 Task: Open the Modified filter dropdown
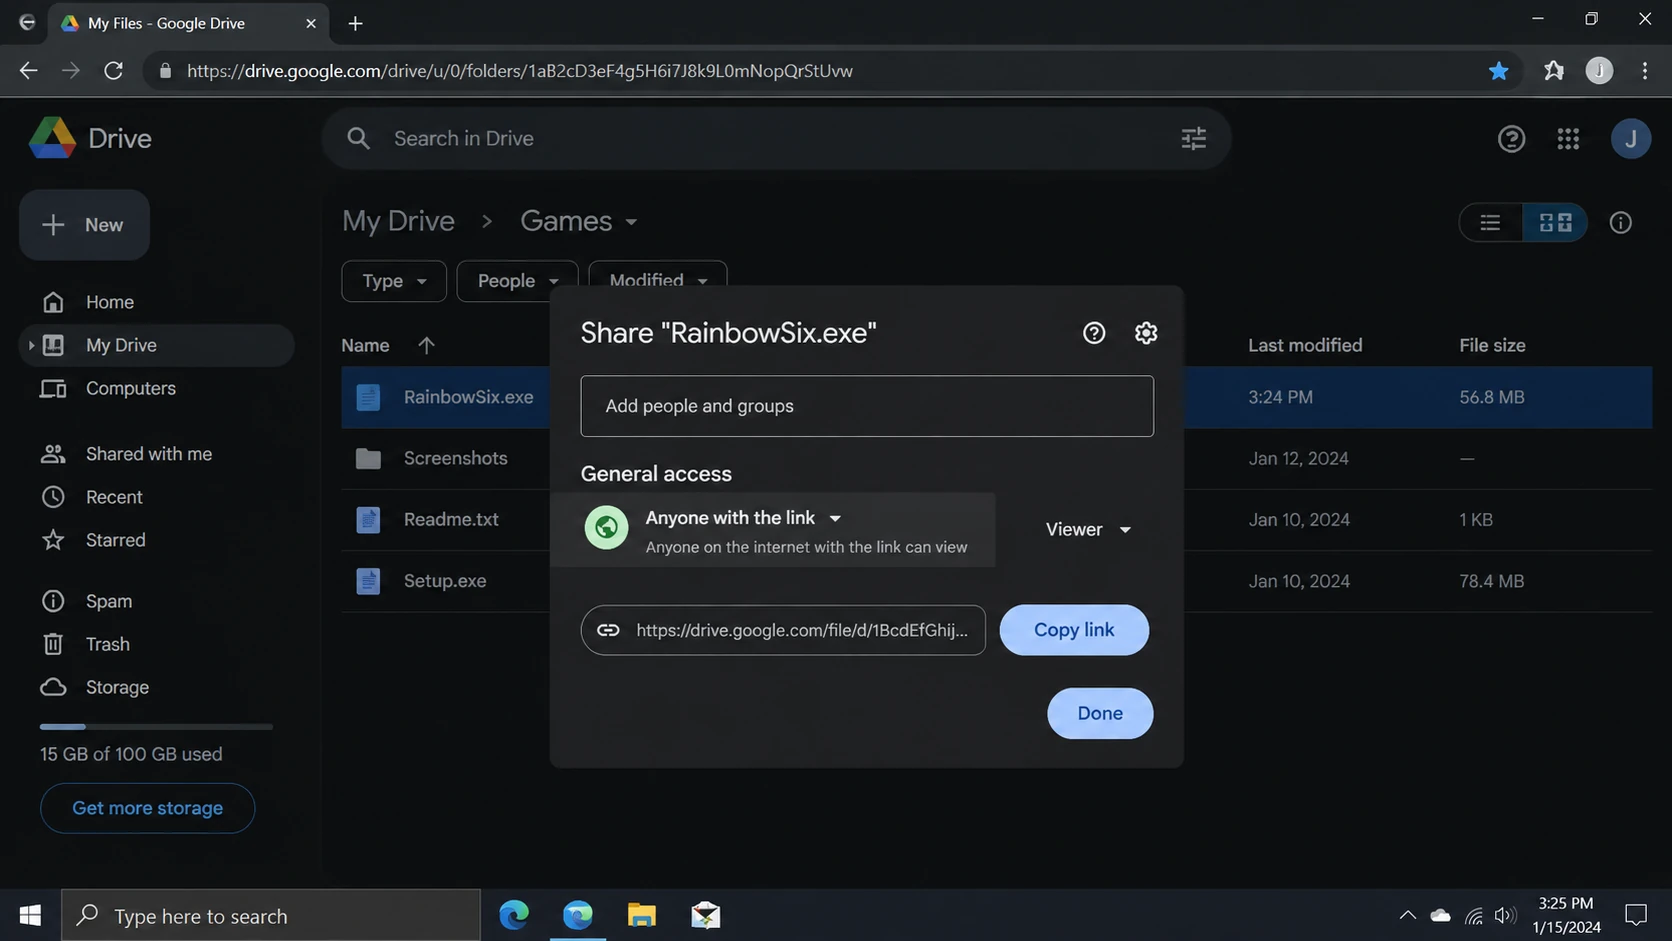tap(658, 280)
